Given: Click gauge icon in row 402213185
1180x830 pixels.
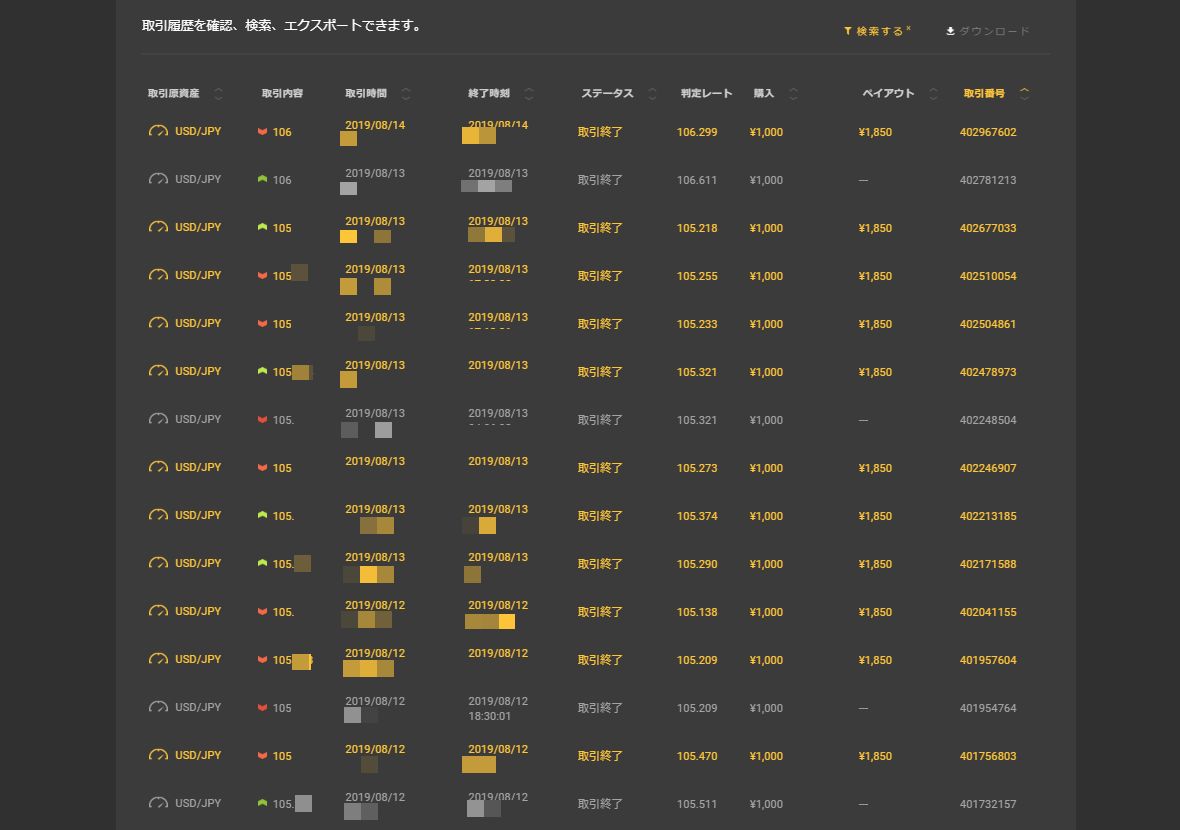Looking at the screenshot, I should pyautogui.click(x=158, y=515).
